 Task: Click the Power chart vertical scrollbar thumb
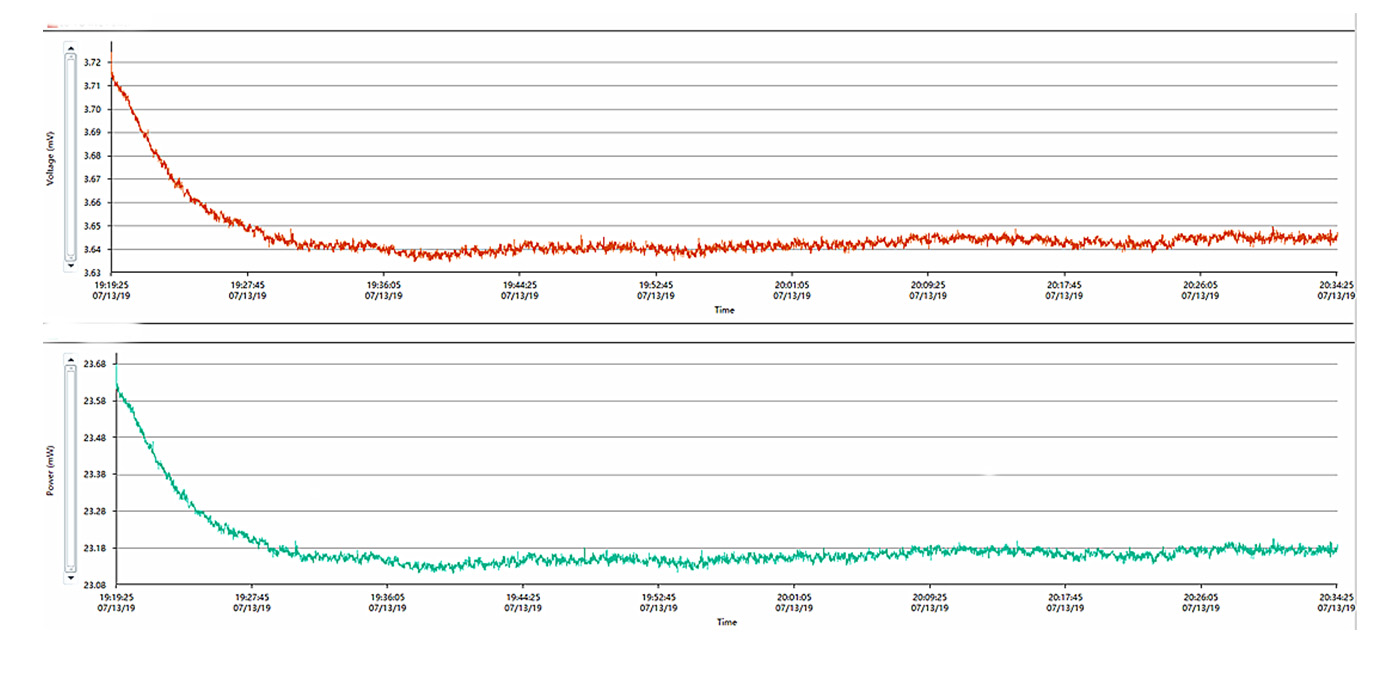coord(70,468)
